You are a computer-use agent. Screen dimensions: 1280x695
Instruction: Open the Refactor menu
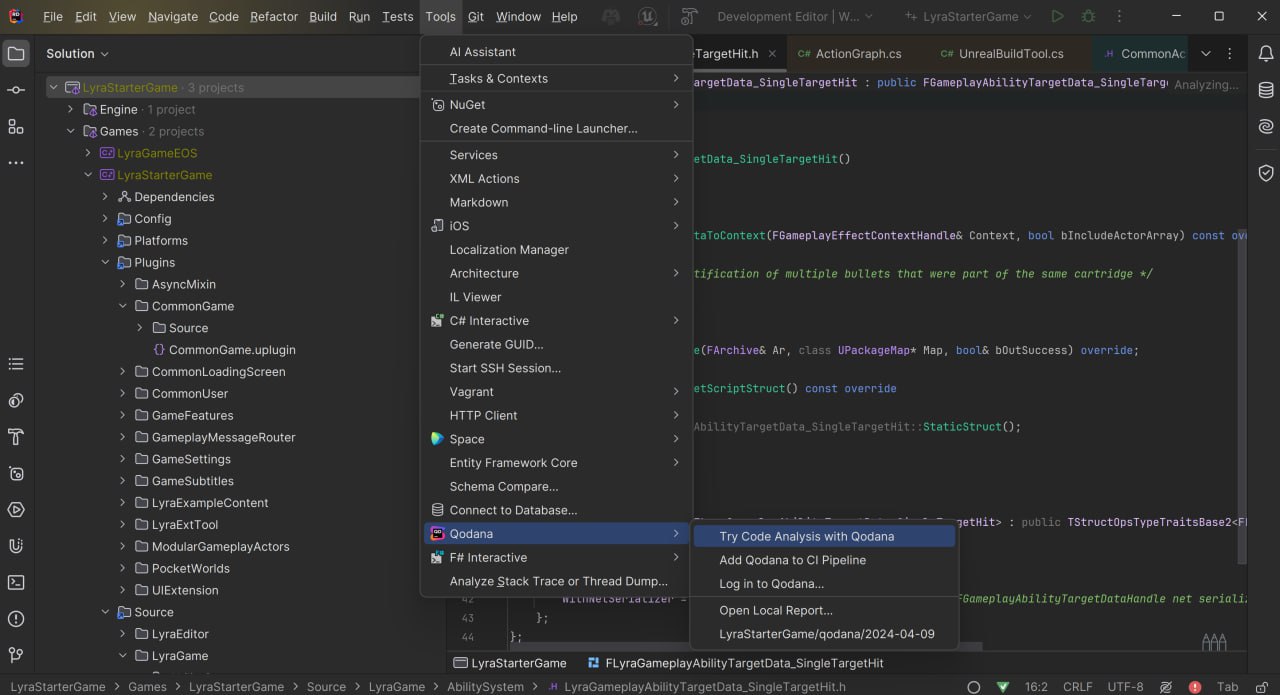tap(274, 16)
